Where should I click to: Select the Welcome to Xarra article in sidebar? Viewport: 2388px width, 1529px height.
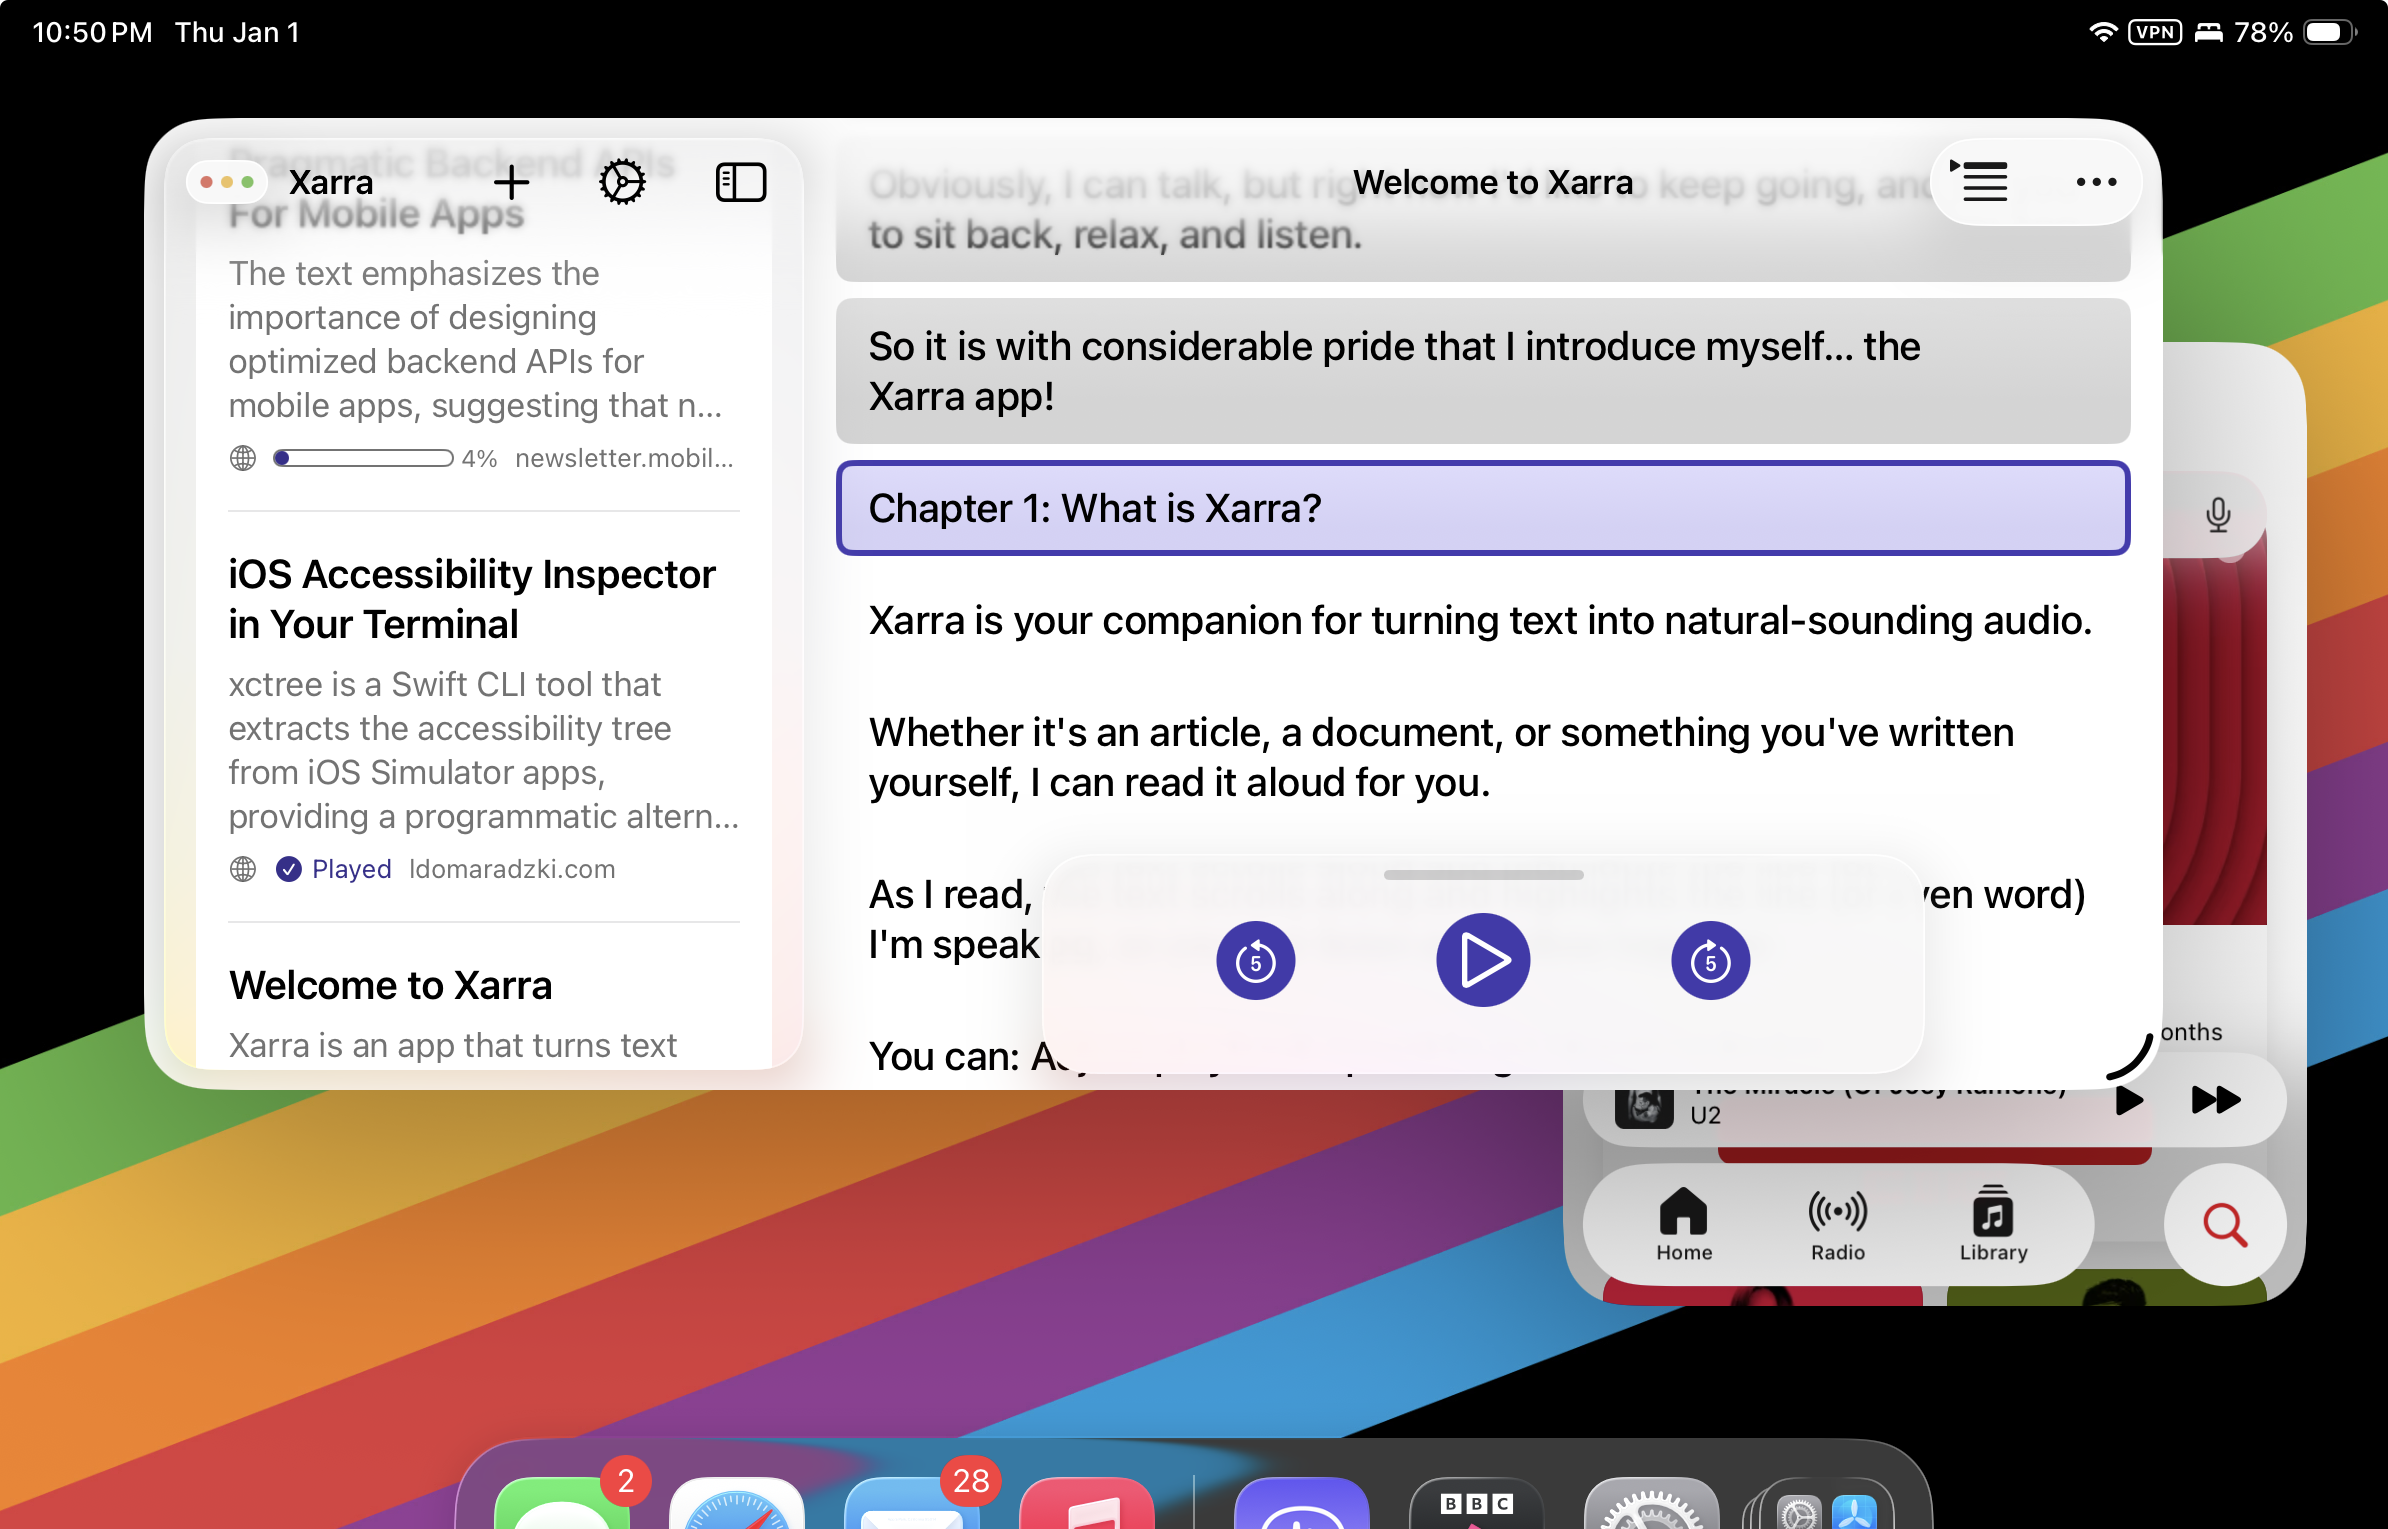[x=390, y=986]
